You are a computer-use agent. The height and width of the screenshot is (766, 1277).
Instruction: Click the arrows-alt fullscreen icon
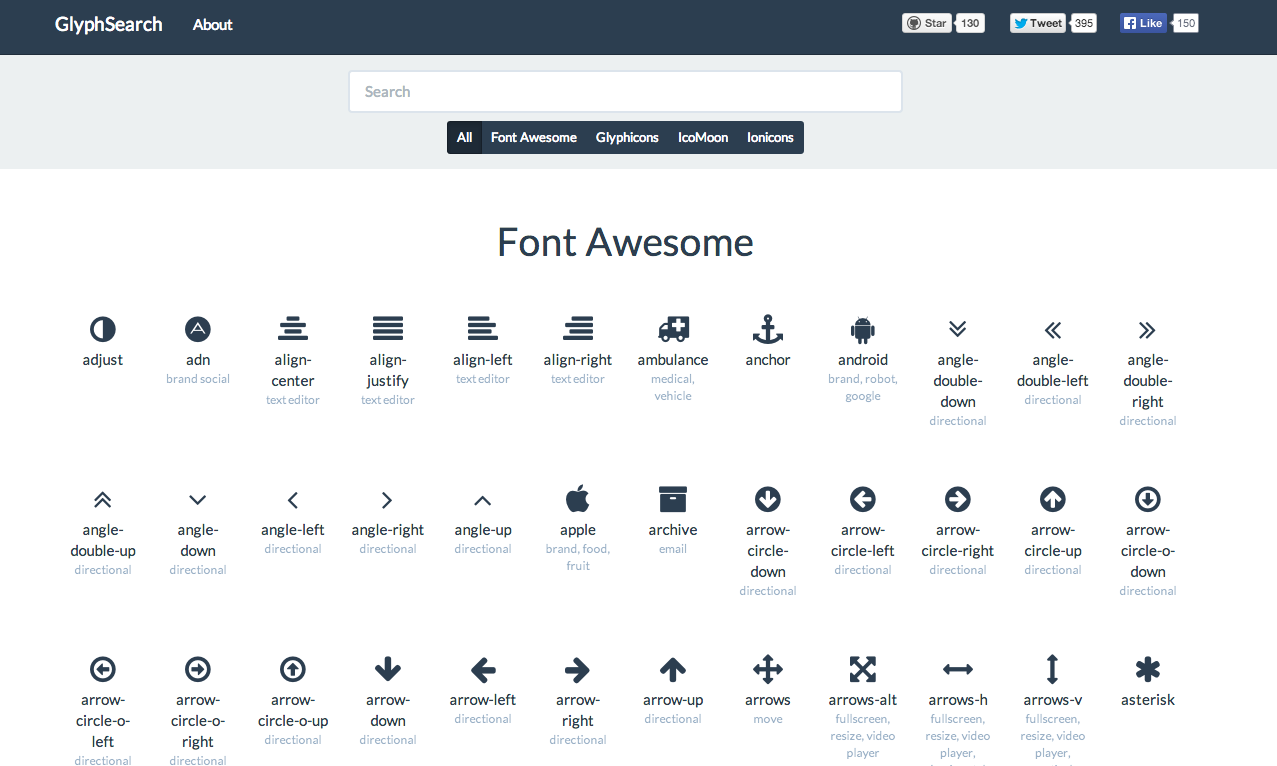point(863,669)
